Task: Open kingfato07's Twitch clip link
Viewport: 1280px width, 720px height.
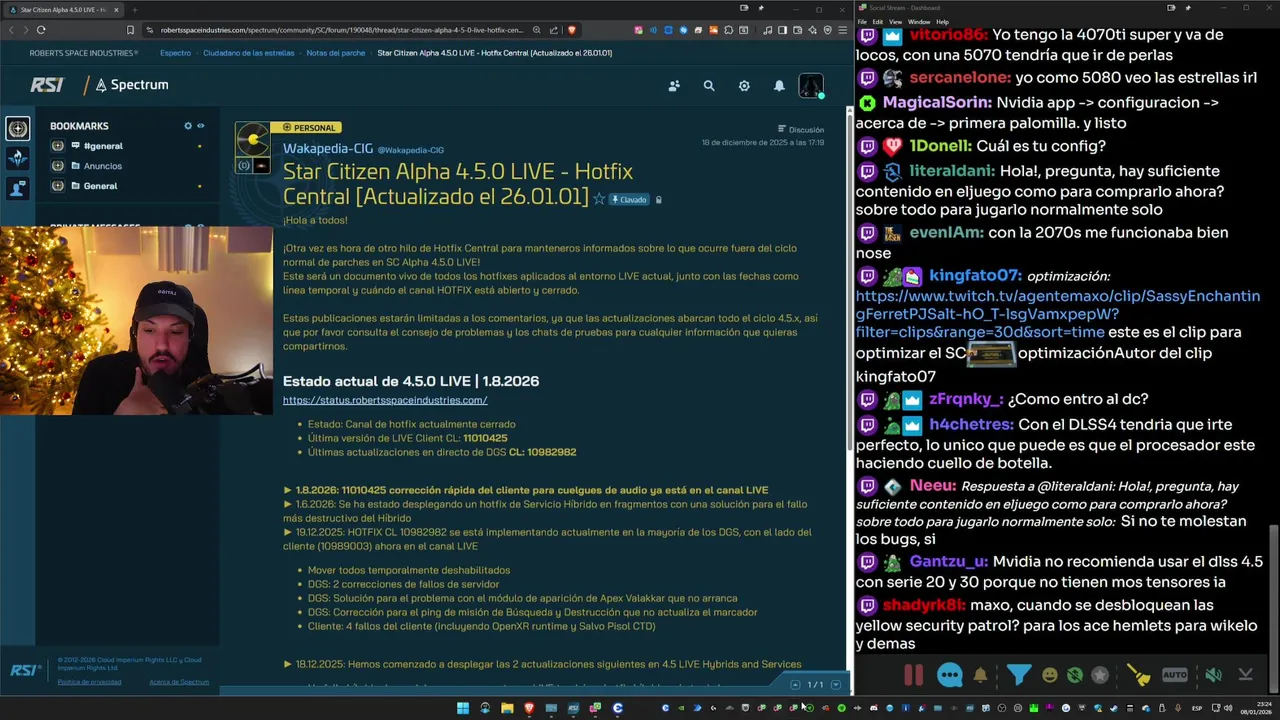Action: (1057, 314)
